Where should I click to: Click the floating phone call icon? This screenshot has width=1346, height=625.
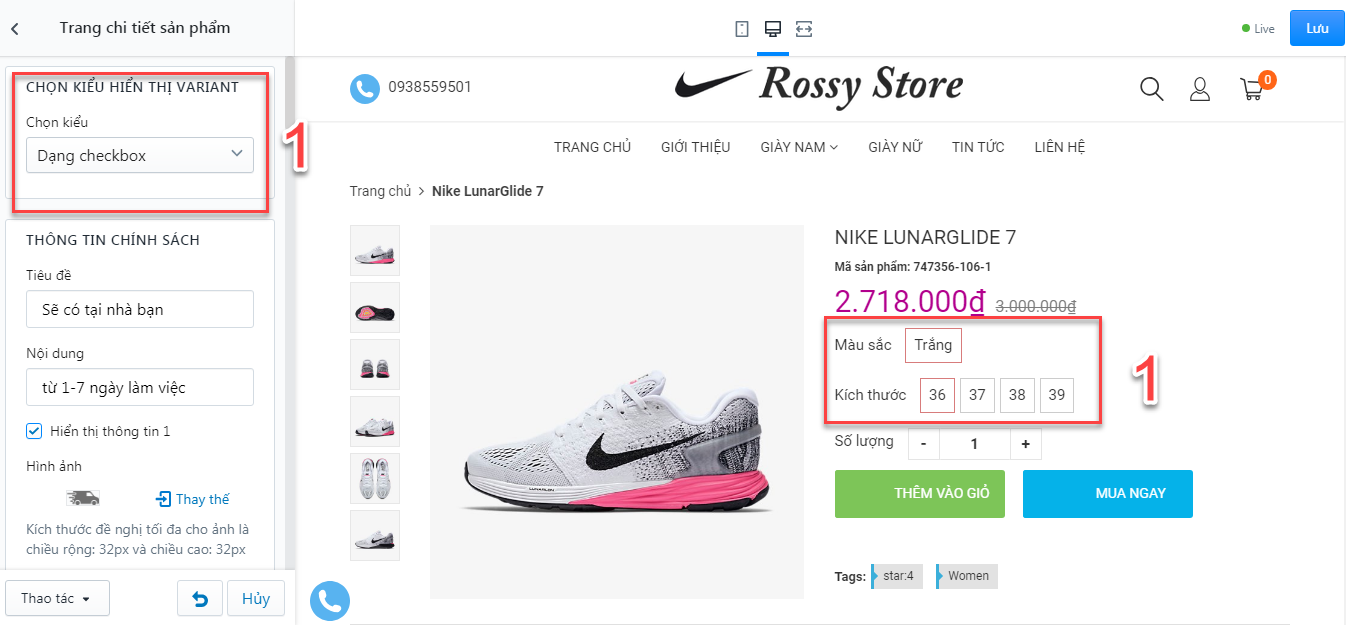coord(329,600)
